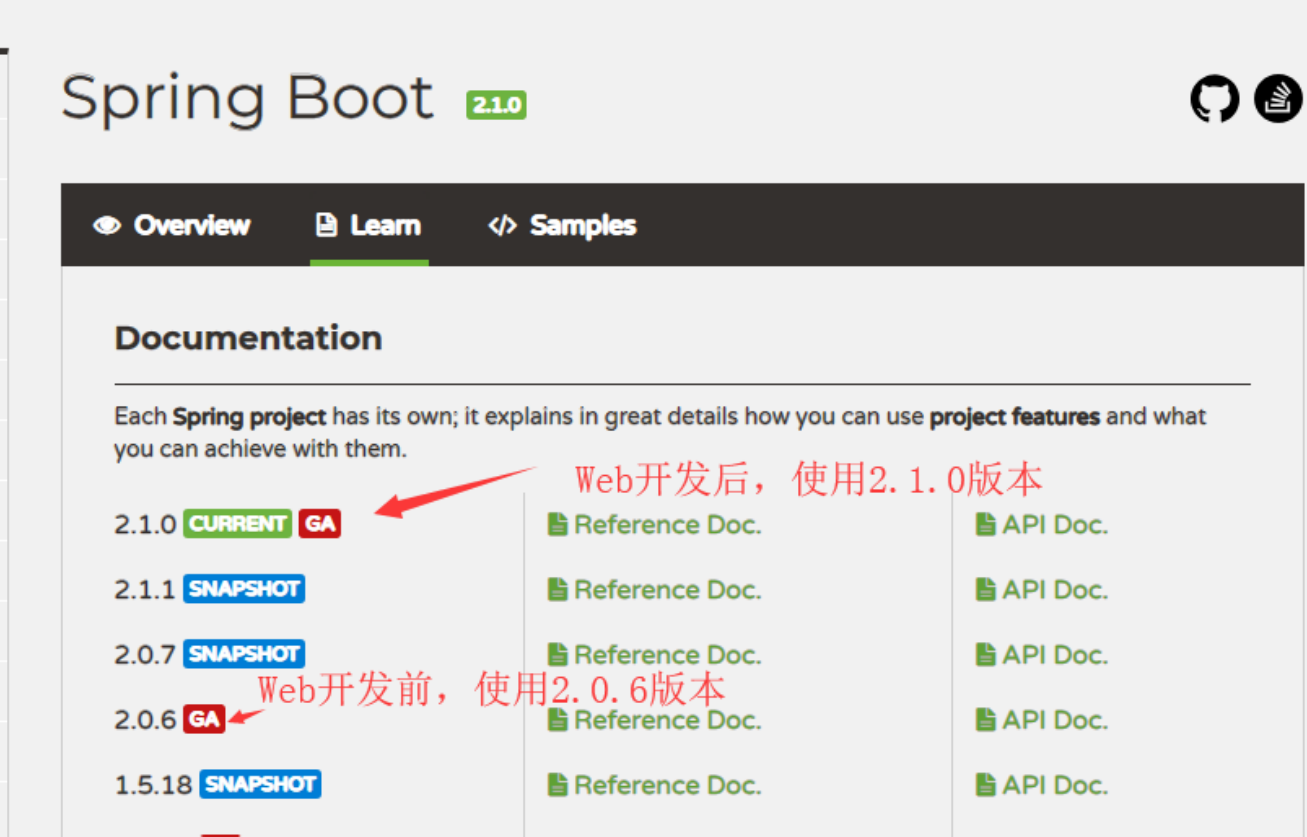This screenshot has height=837, width=1307.
Task: Click document icon beside 2.1.1 Reference Doc.
Action: pyautogui.click(x=558, y=589)
